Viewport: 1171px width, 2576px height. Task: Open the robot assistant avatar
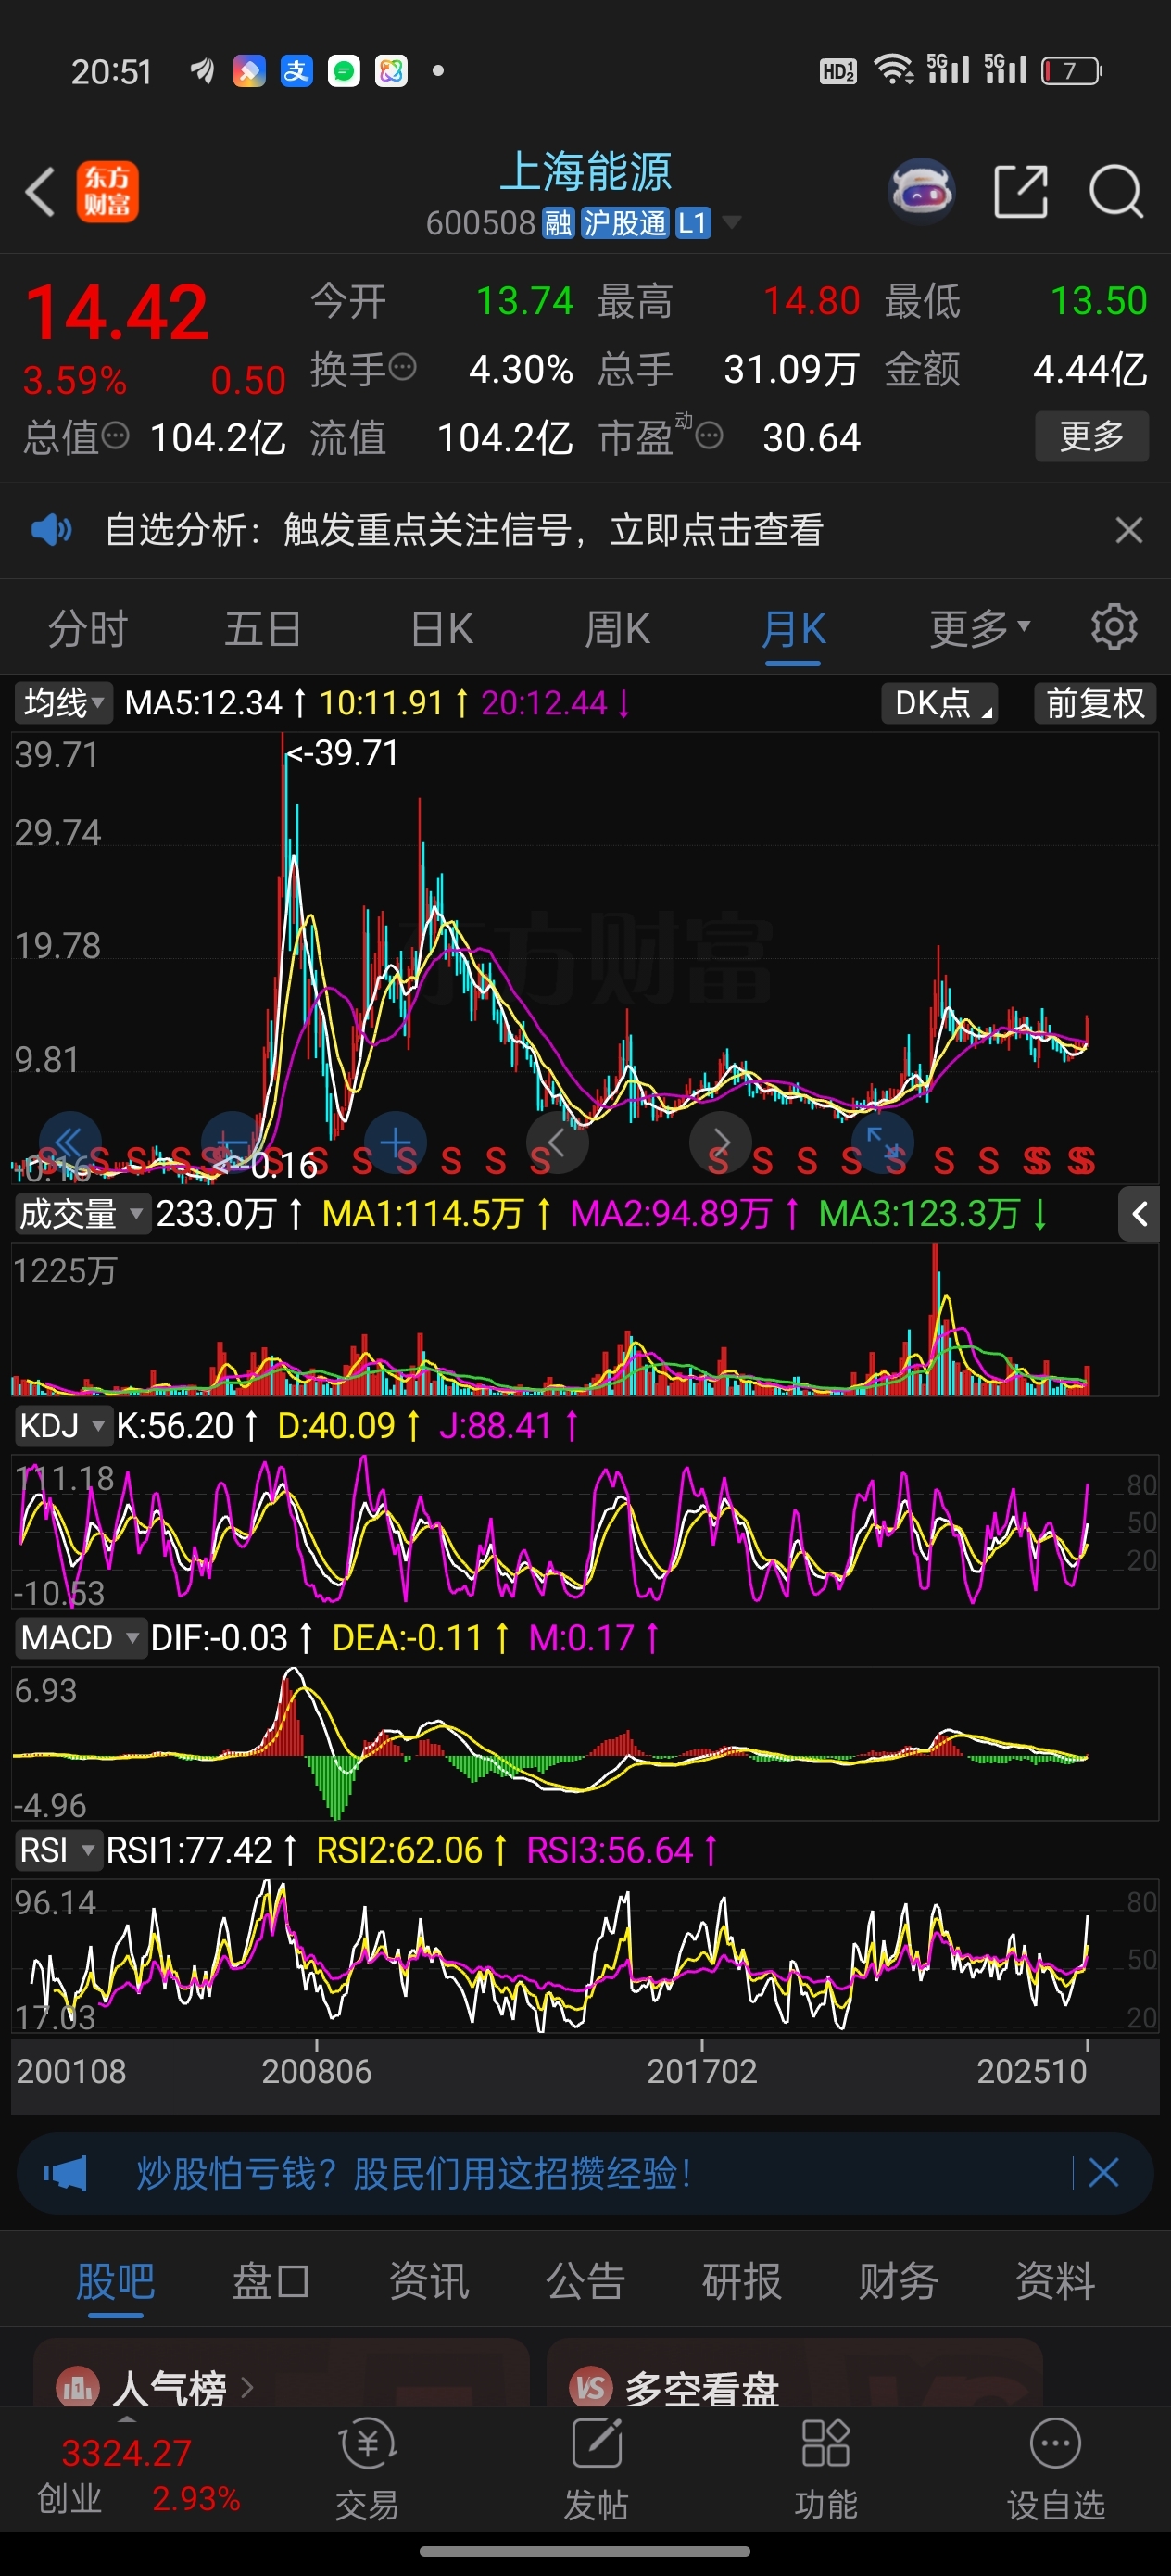click(921, 190)
